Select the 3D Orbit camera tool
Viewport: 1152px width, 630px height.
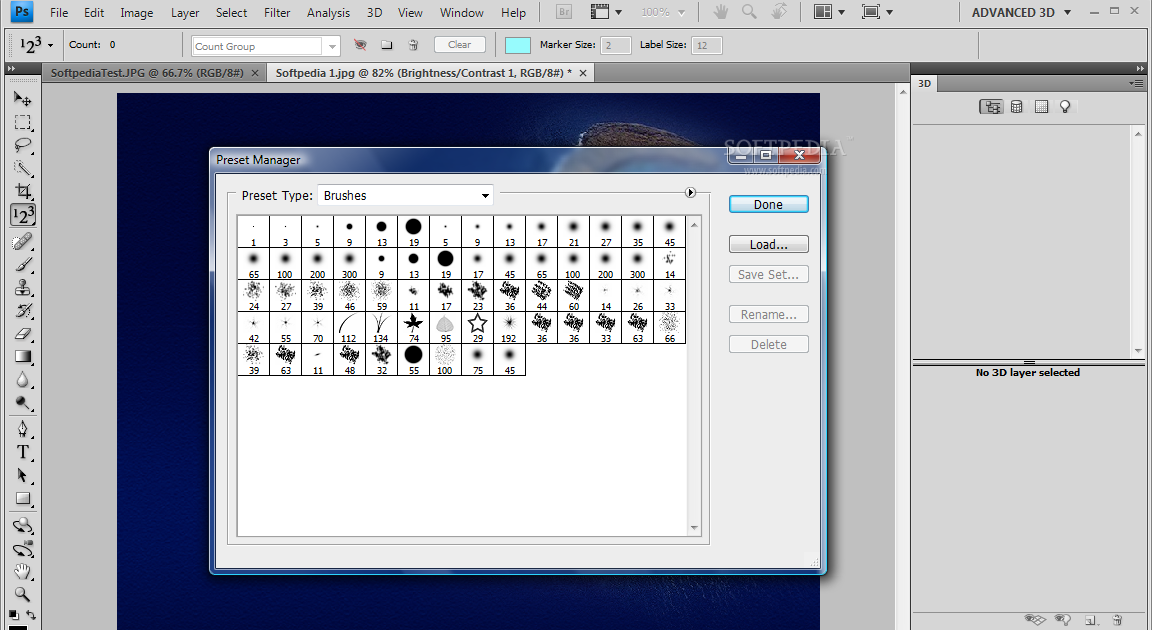click(23, 549)
